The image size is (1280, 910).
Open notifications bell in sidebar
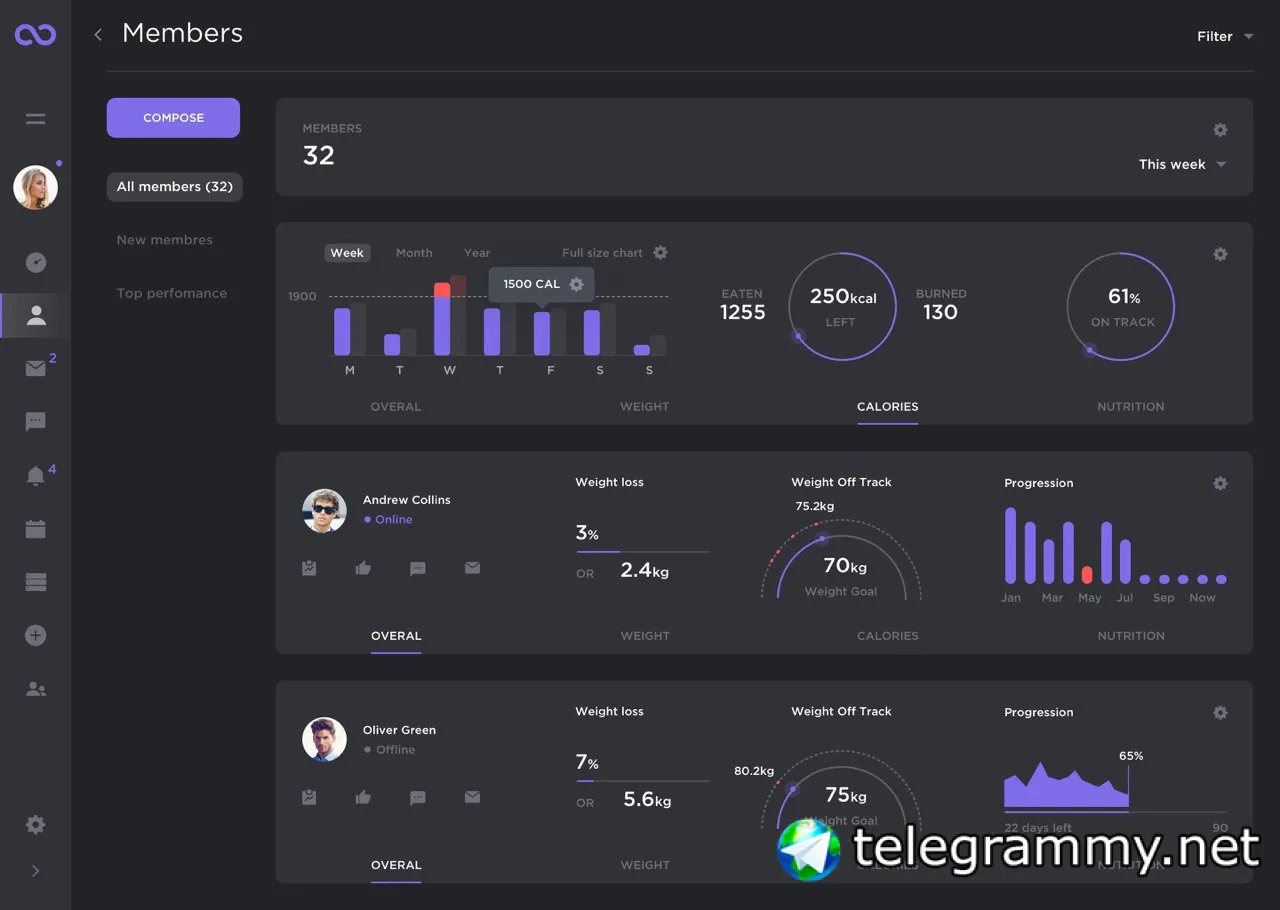[x=35, y=476]
